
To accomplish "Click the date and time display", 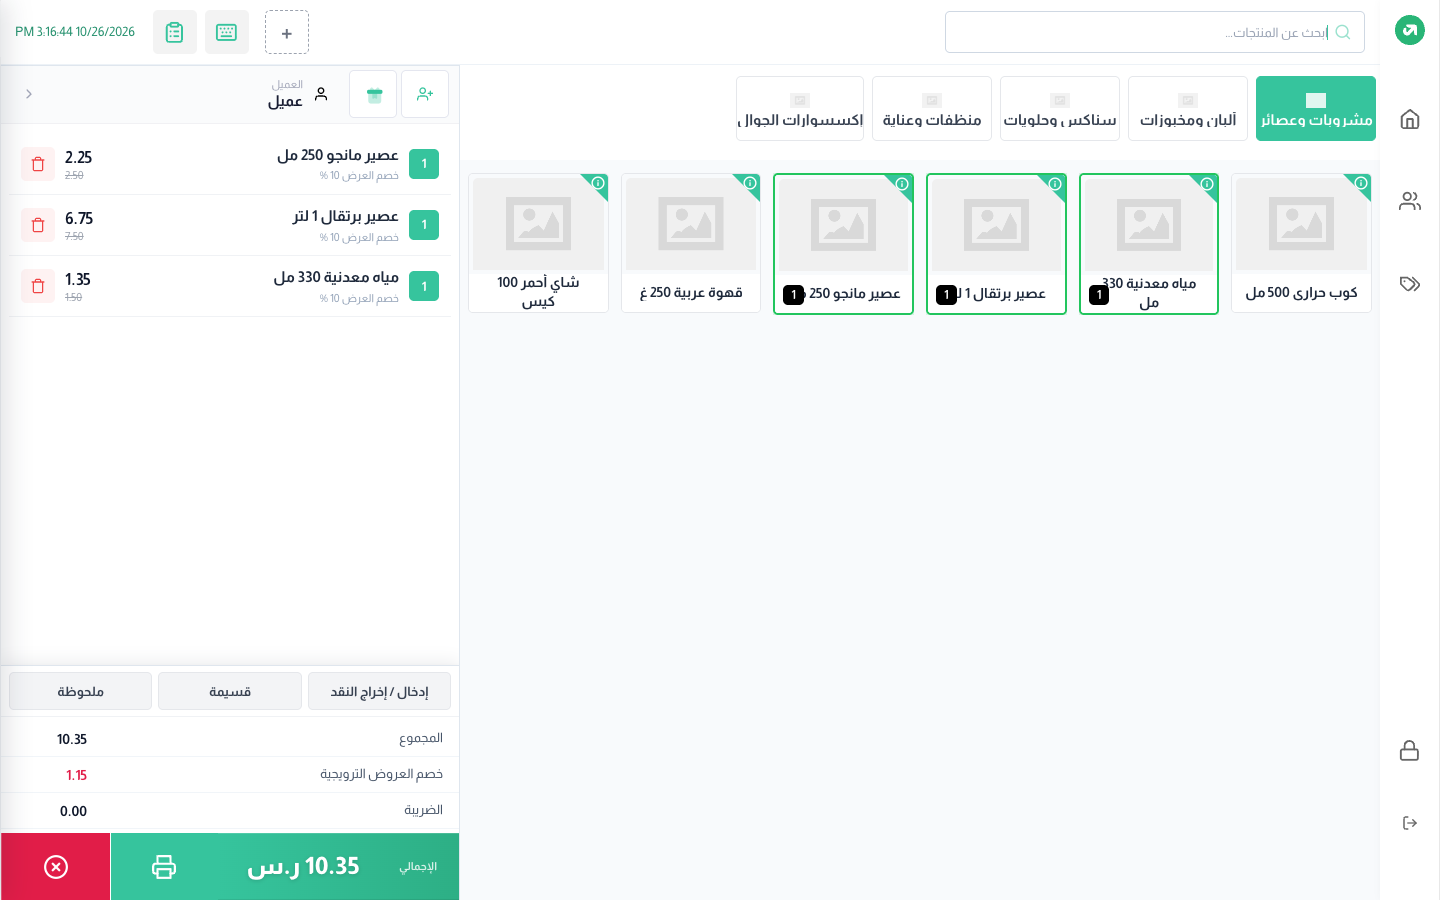I will tap(75, 32).
